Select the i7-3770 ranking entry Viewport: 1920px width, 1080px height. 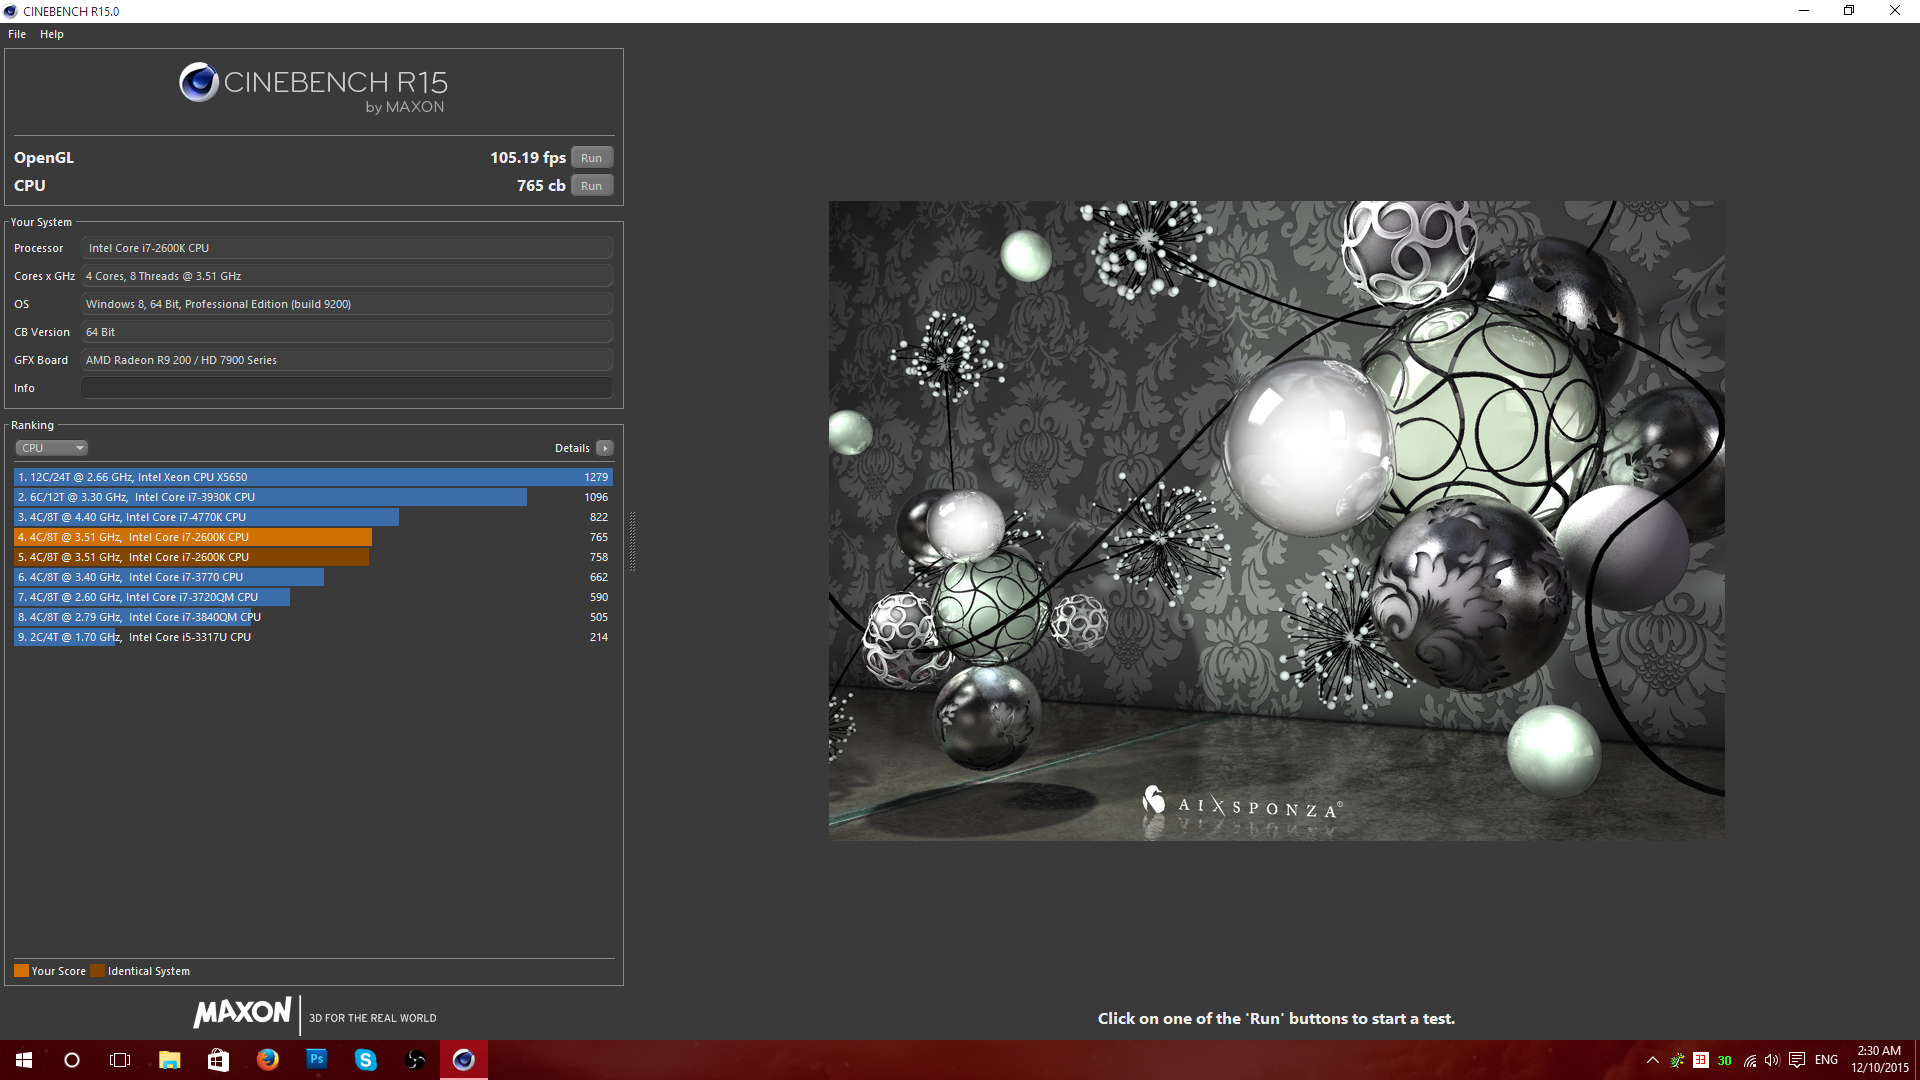pyautogui.click(x=313, y=577)
